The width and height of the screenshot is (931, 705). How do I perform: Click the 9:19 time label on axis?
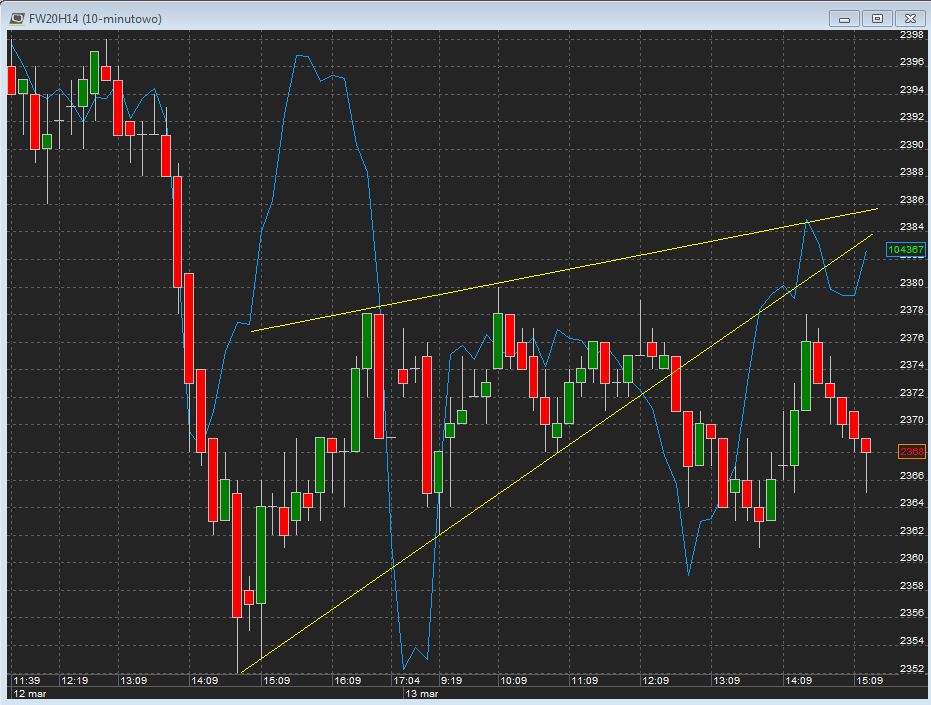pyautogui.click(x=450, y=681)
